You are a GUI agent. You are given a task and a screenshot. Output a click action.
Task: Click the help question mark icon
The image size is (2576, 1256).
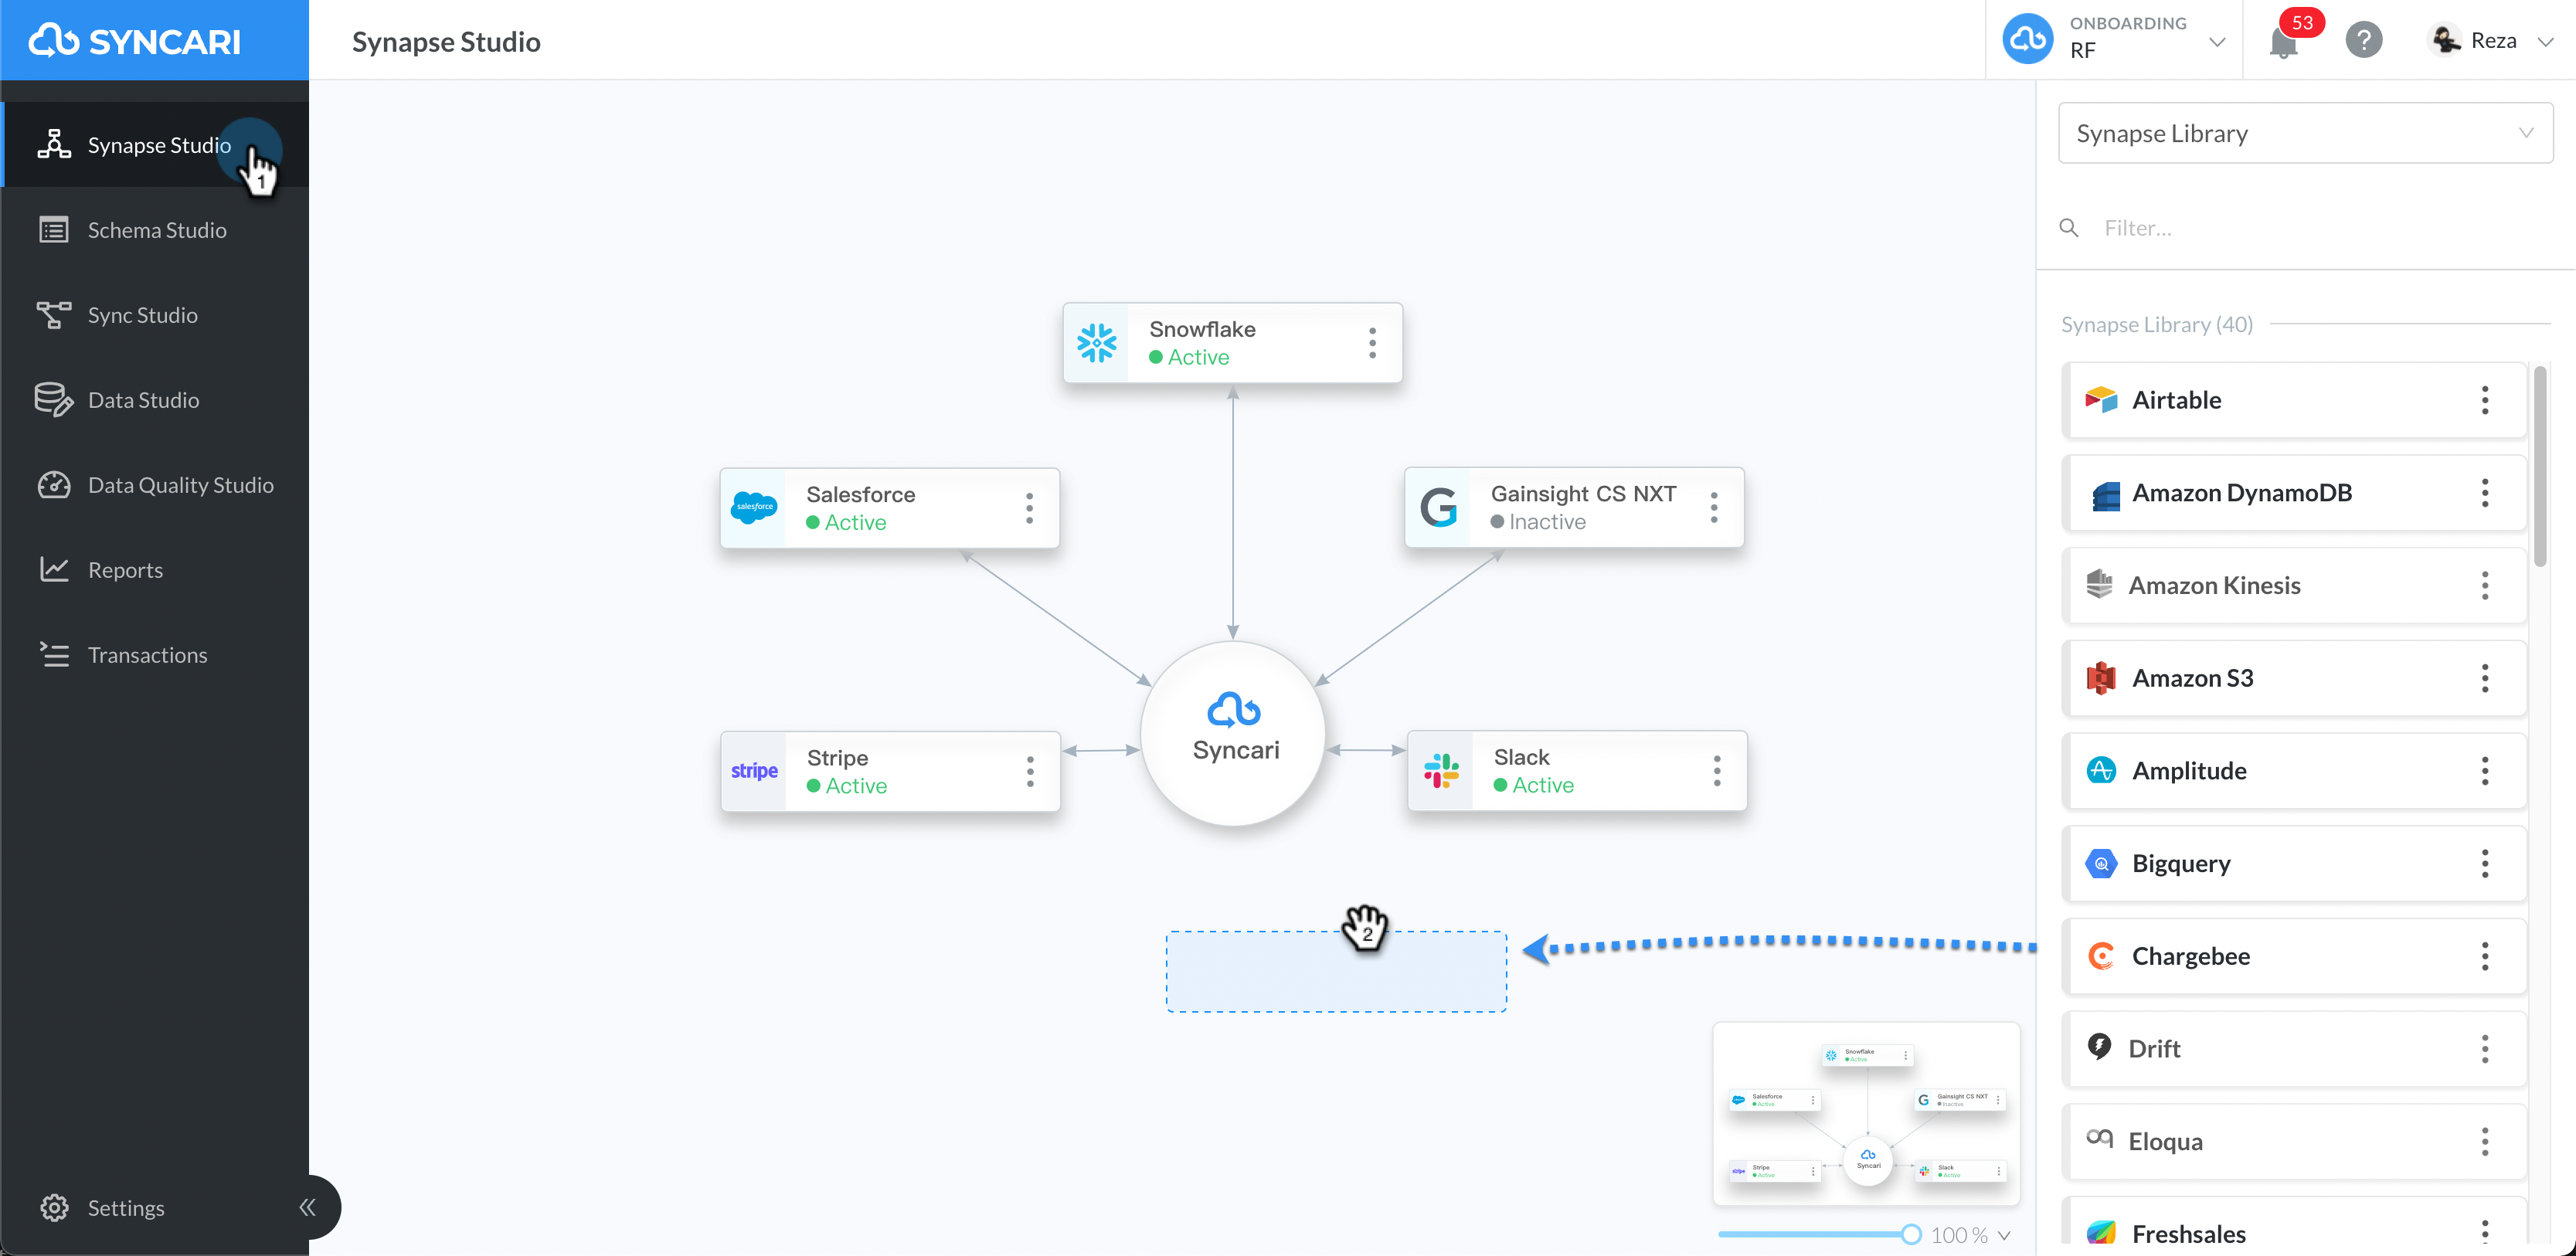tap(2364, 40)
